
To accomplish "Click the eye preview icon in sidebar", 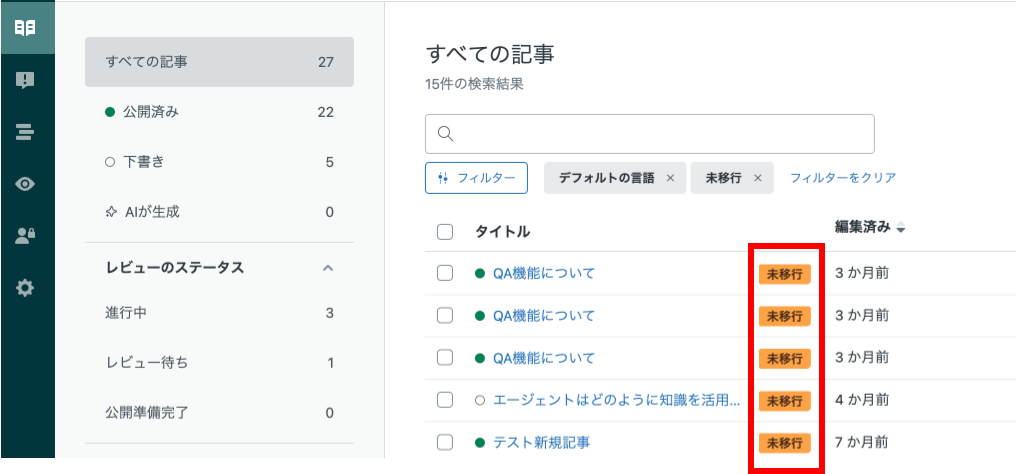I will tap(25, 185).
